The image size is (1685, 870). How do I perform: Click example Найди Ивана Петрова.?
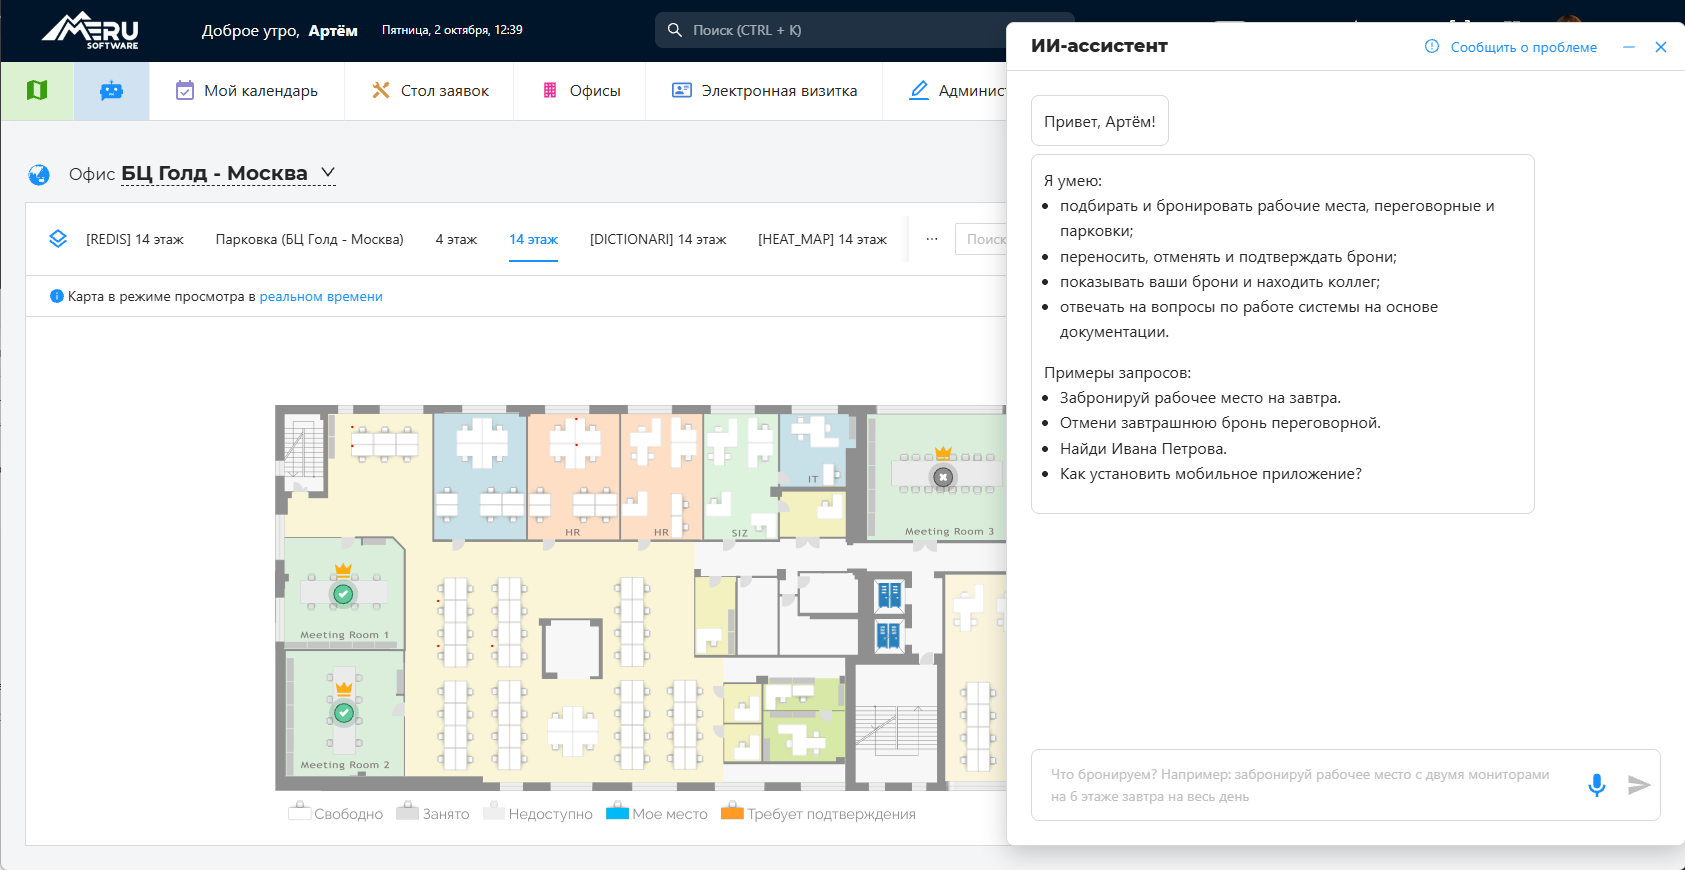tap(1143, 449)
